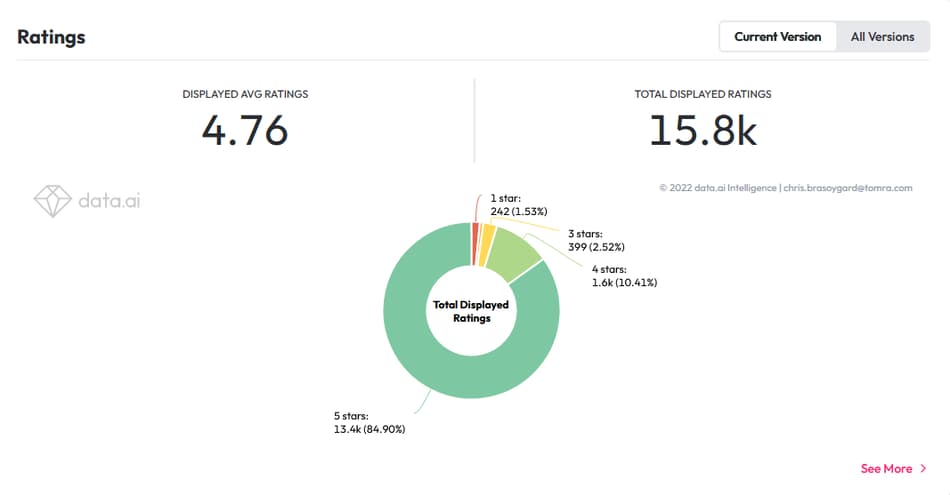Switch to the Current Version tab
The height and width of the screenshot is (495, 950).
click(777, 37)
